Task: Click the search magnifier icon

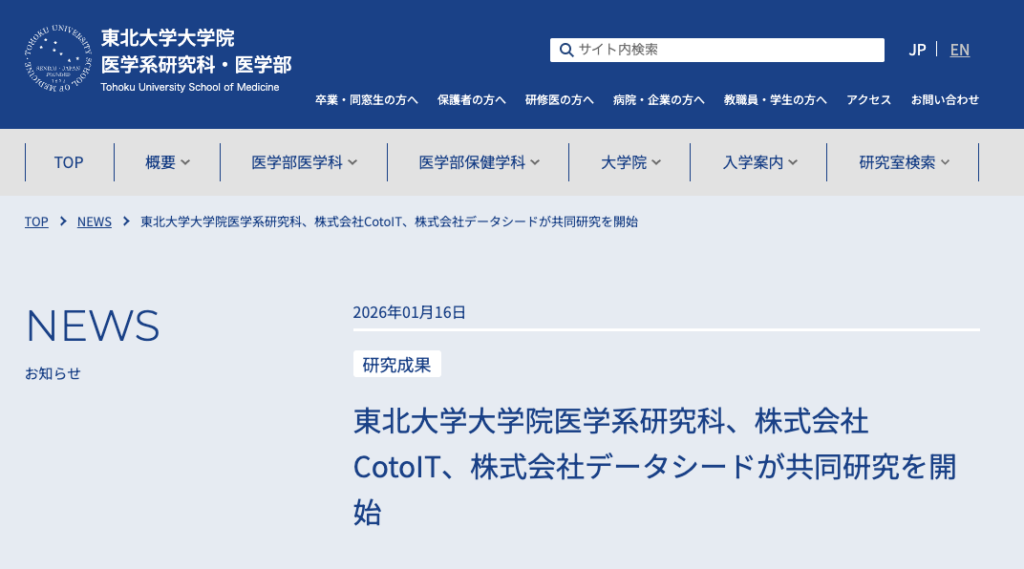Action: click(566, 50)
